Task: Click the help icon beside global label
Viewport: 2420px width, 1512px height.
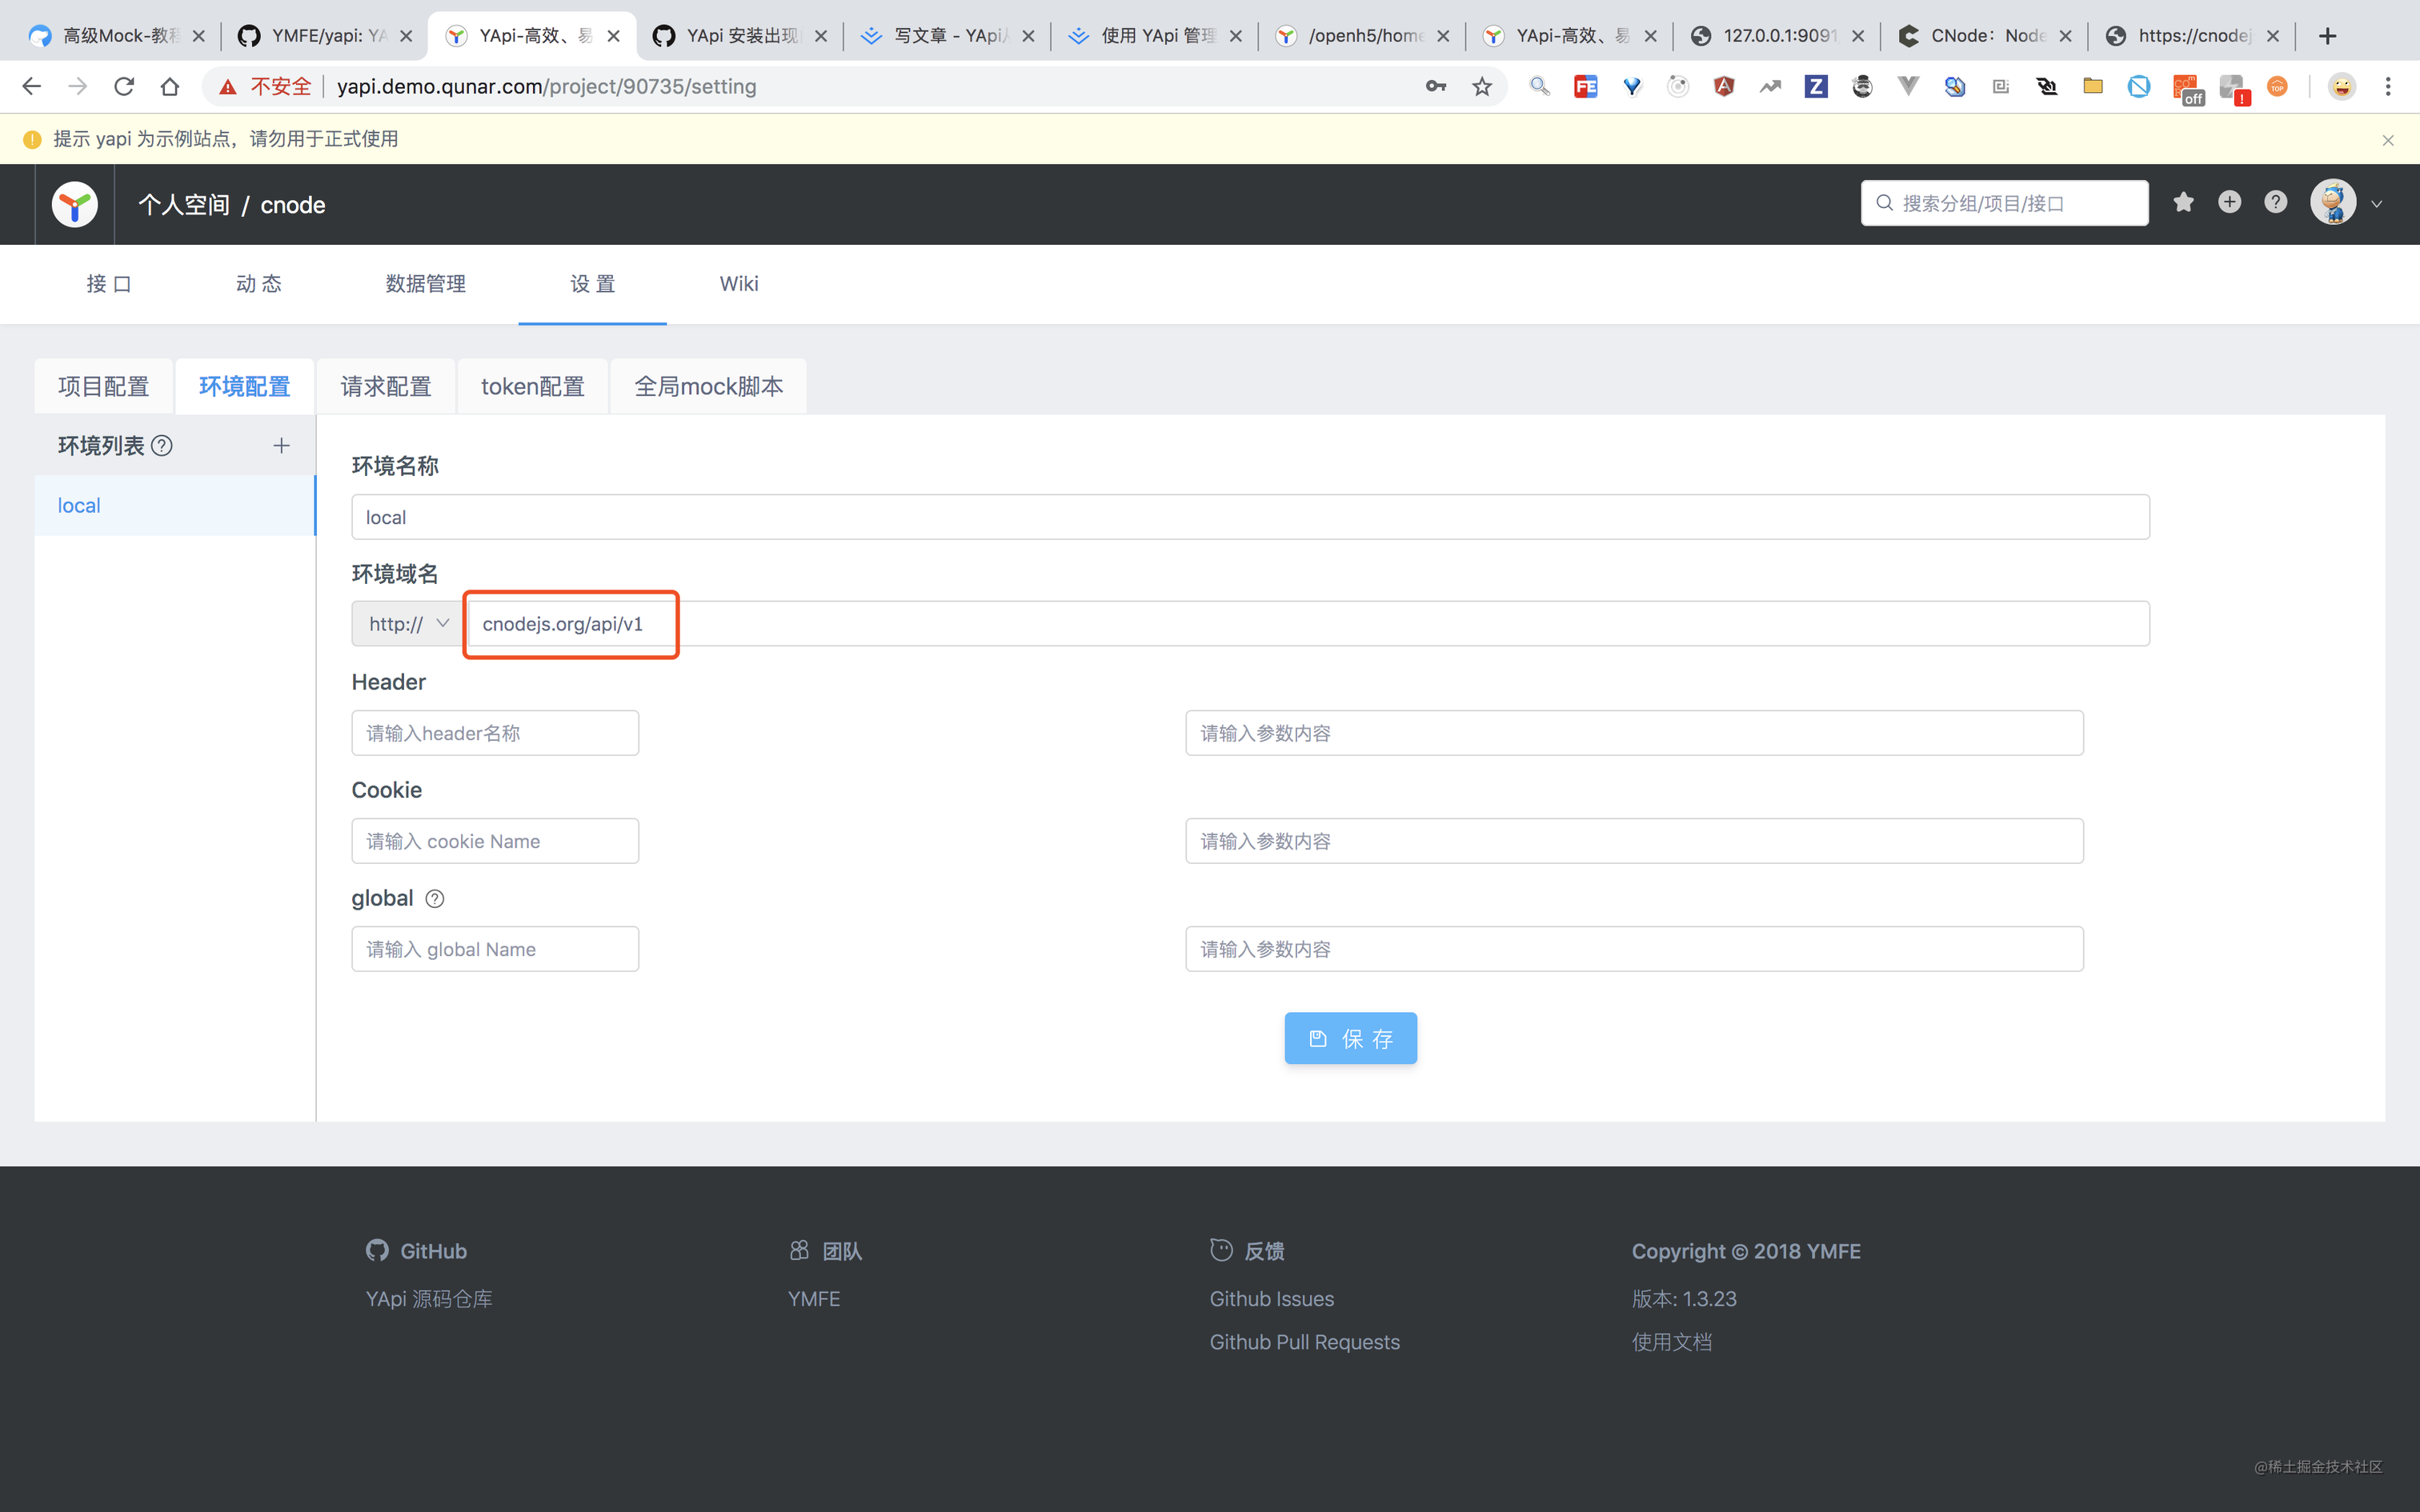Action: click(435, 898)
